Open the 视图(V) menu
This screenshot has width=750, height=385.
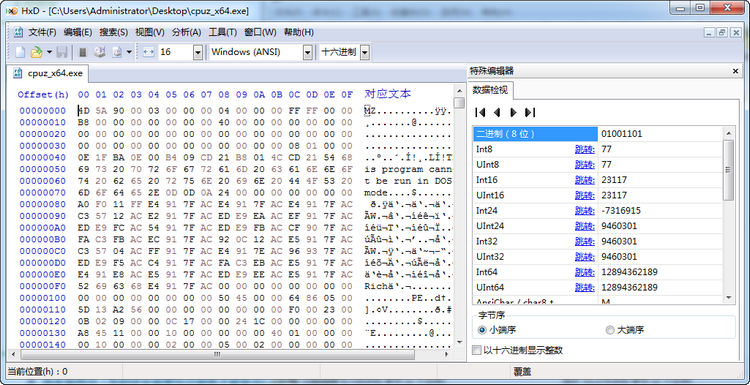coord(150,33)
